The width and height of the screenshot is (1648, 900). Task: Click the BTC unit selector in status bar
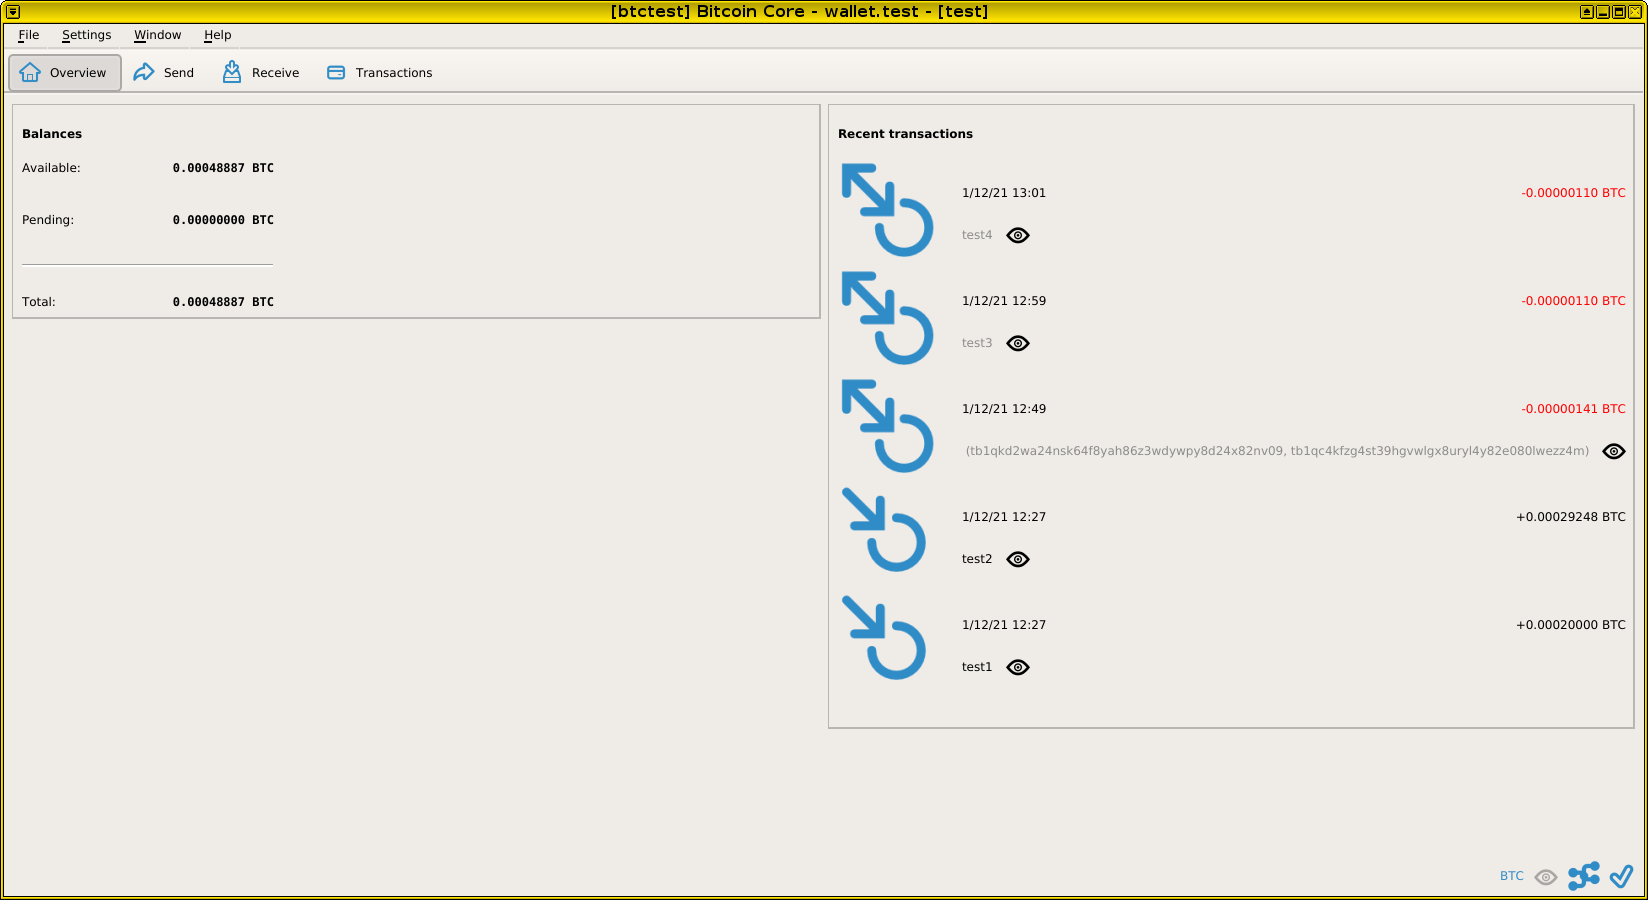tap(1512, 876)
